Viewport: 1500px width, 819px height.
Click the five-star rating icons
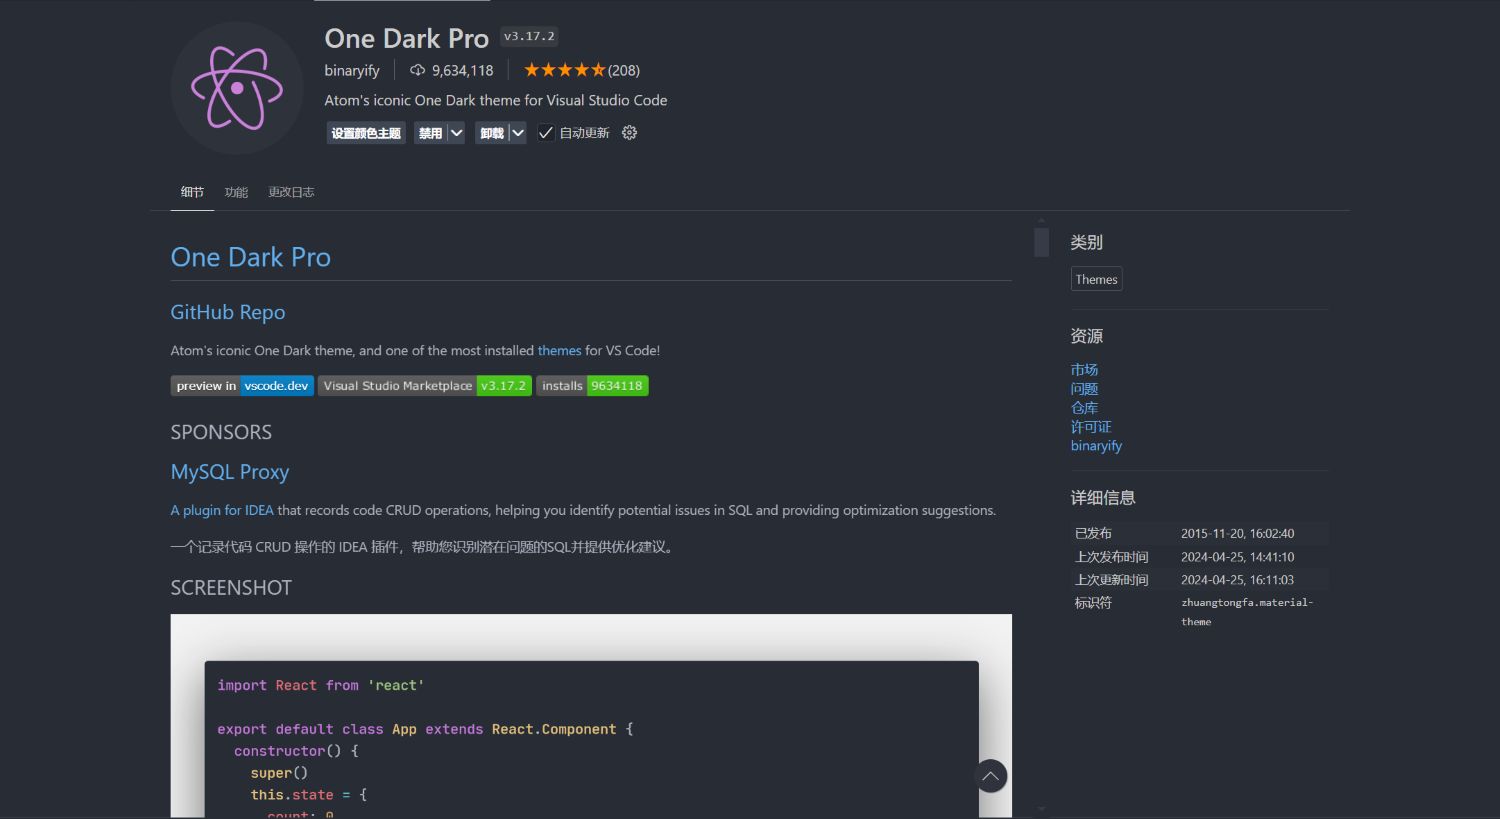pyautogui.click(x=565, y=70)
